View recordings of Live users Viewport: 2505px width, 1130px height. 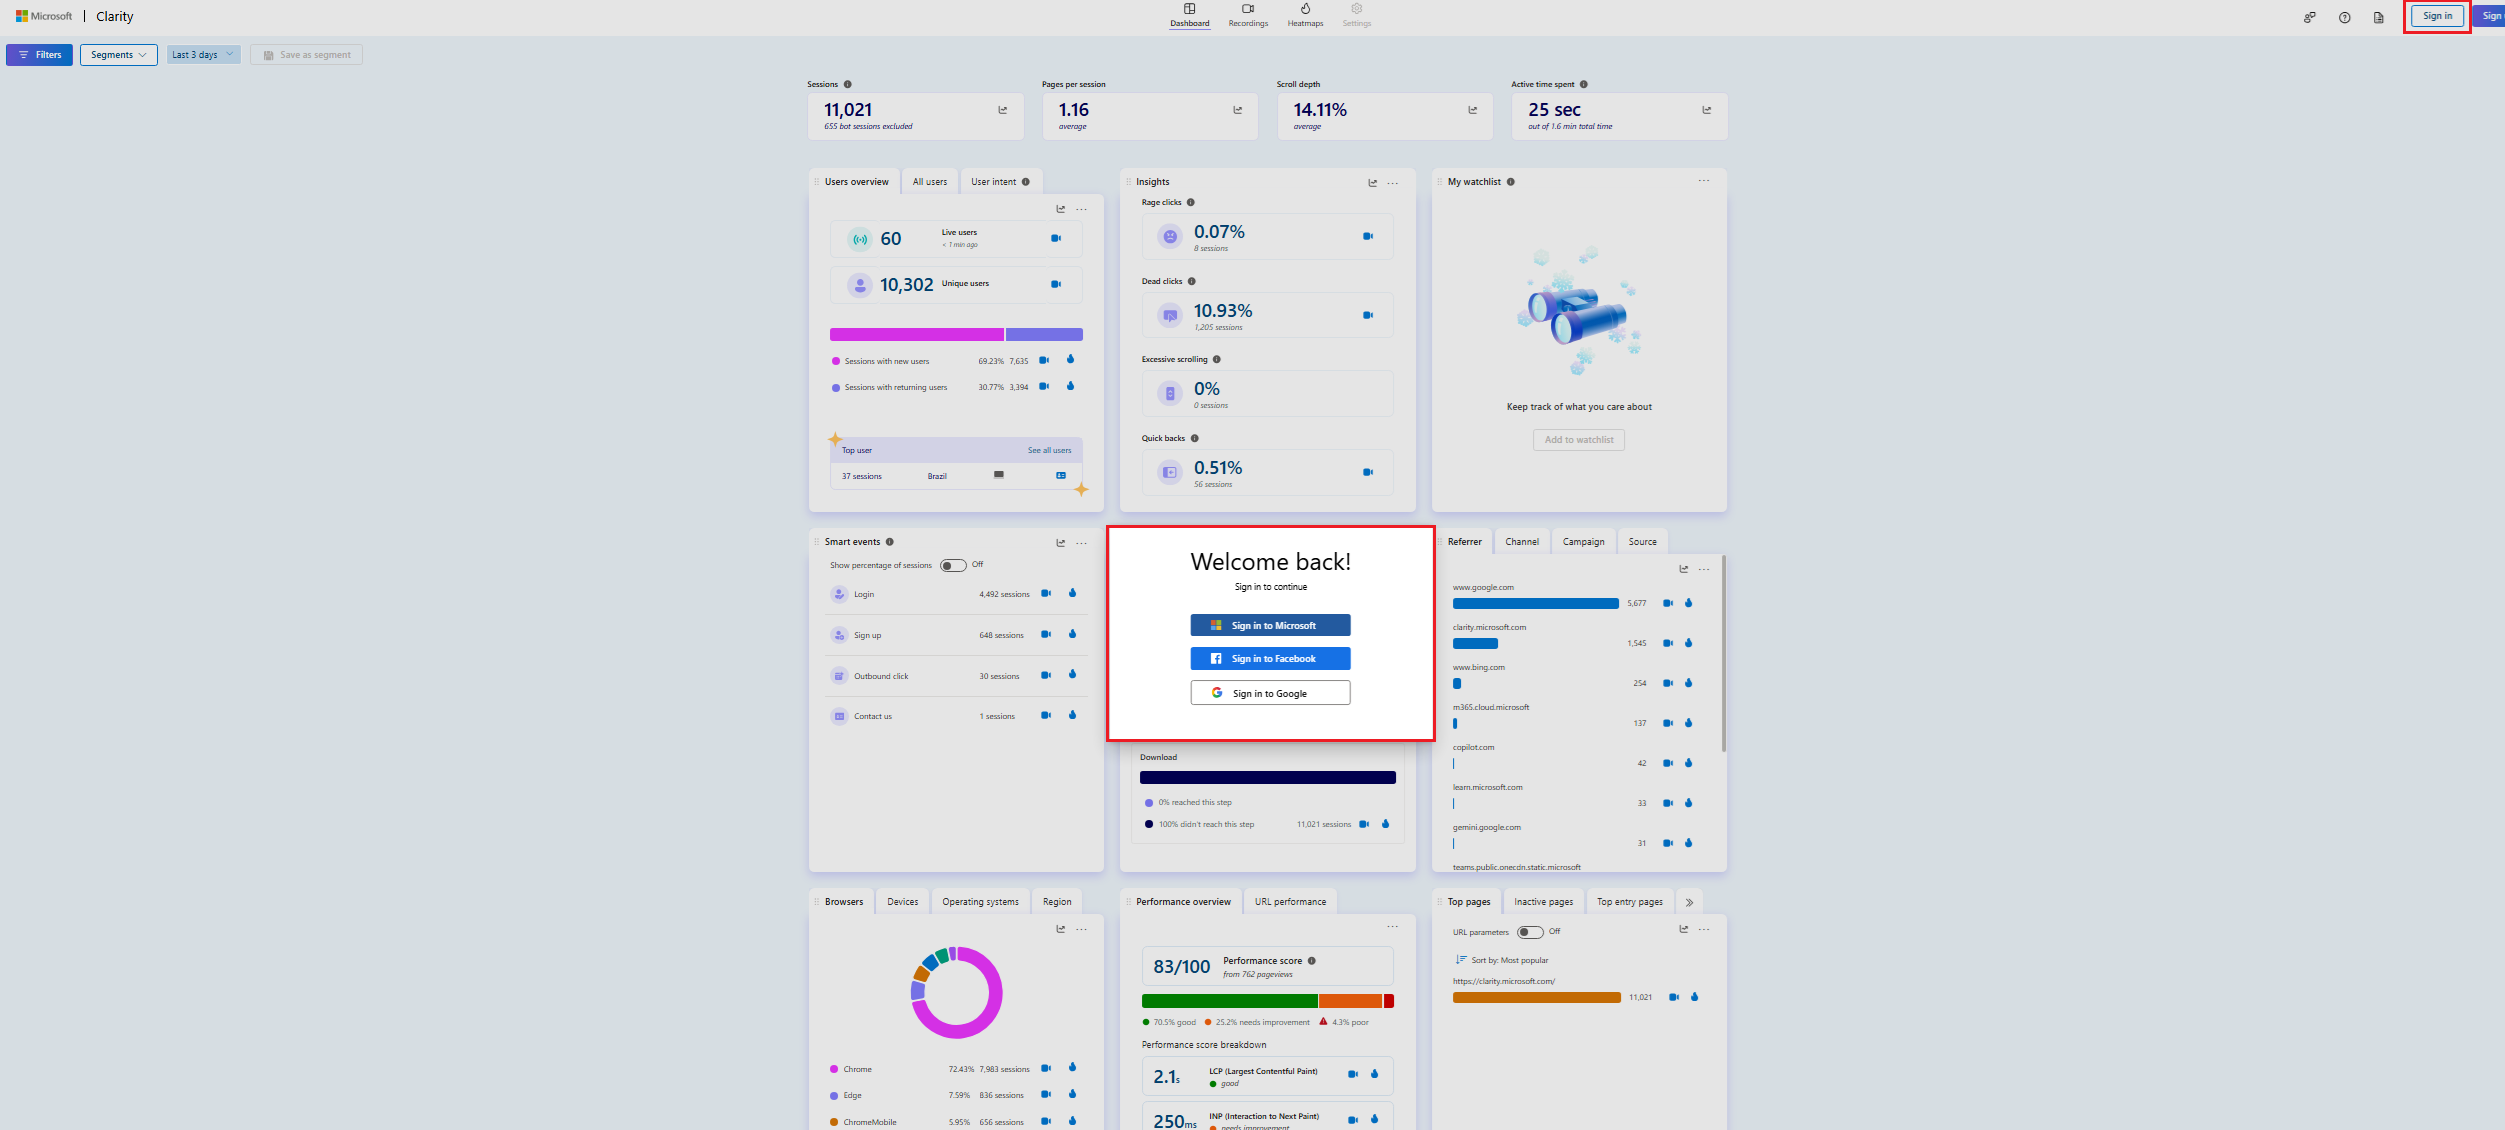click(1056, 238)
